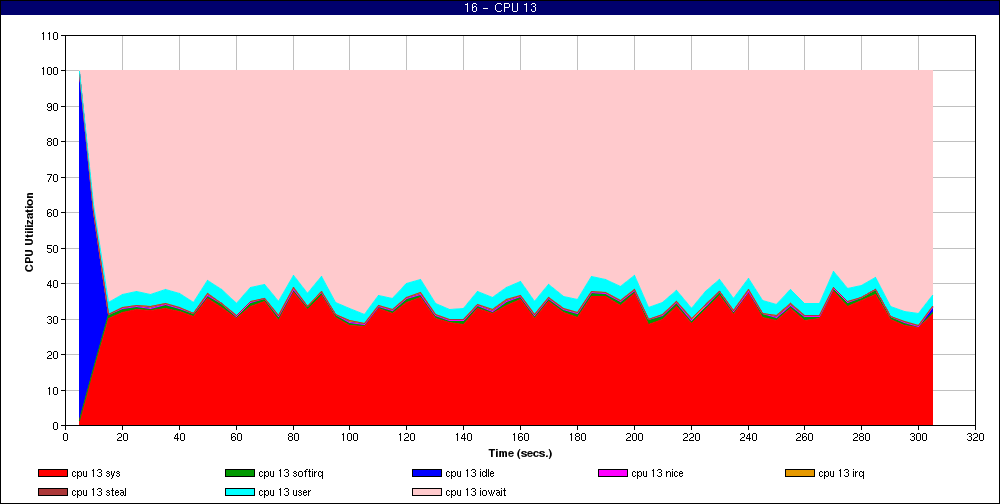1000x504 pixels.
Task: Click the 'Time (secs.)' x-axis label
Action: click(520, 454)
